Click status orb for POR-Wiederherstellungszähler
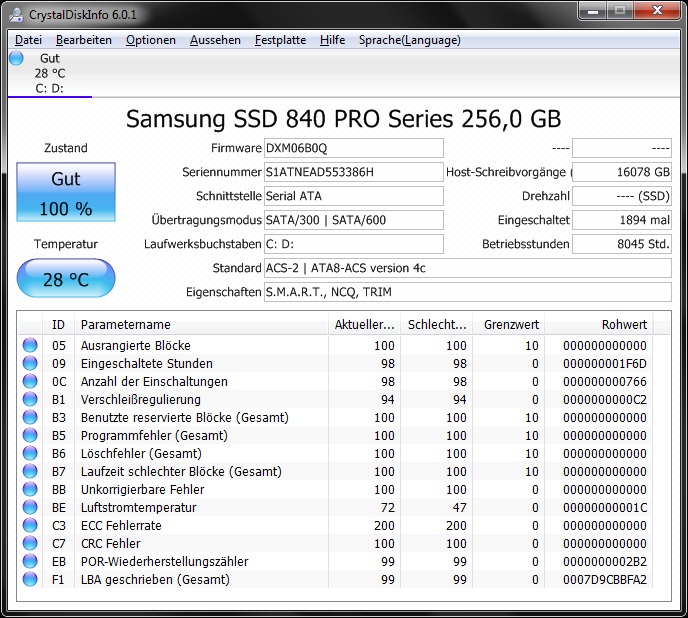Screen dimensions: 688x618 tap(30, 561)
